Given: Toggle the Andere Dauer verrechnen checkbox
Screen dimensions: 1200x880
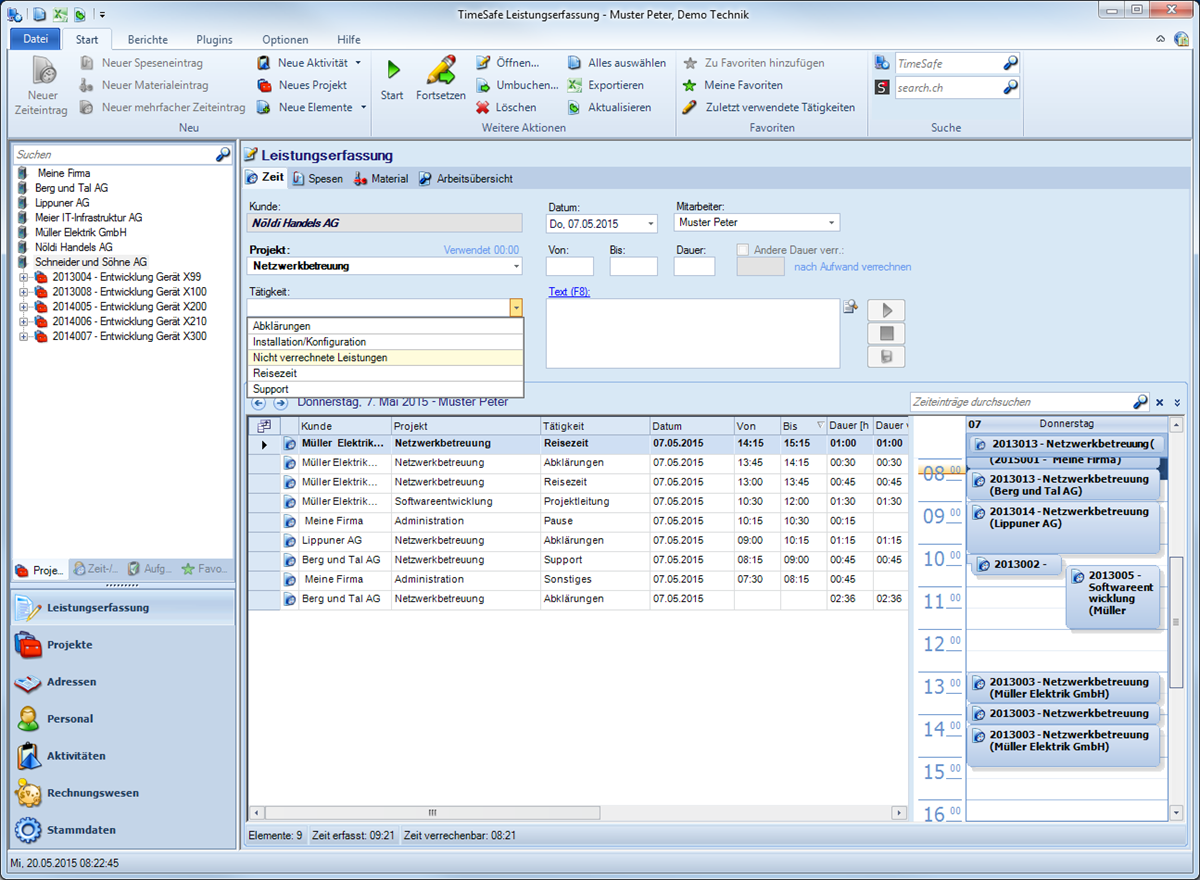Looking at the screenshot, I should pyautogui.click(x=743, y=250).
